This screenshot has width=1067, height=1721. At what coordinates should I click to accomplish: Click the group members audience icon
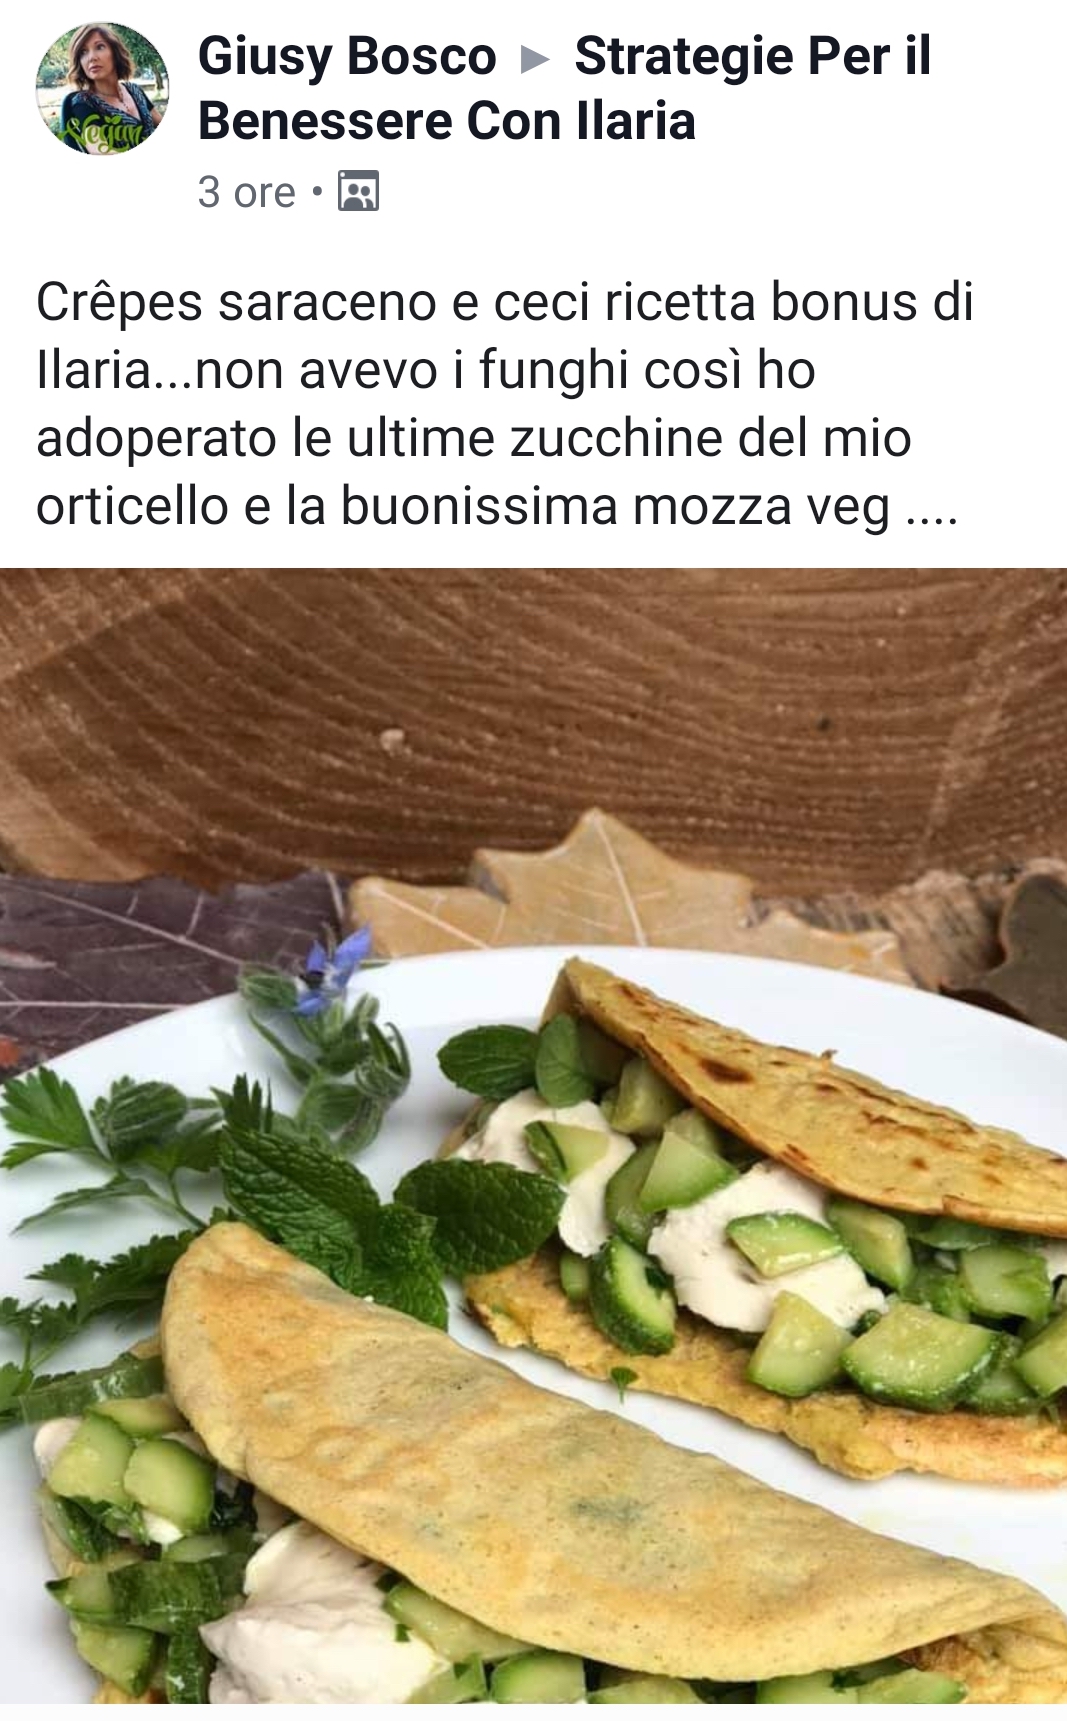[x=358, y=191]
